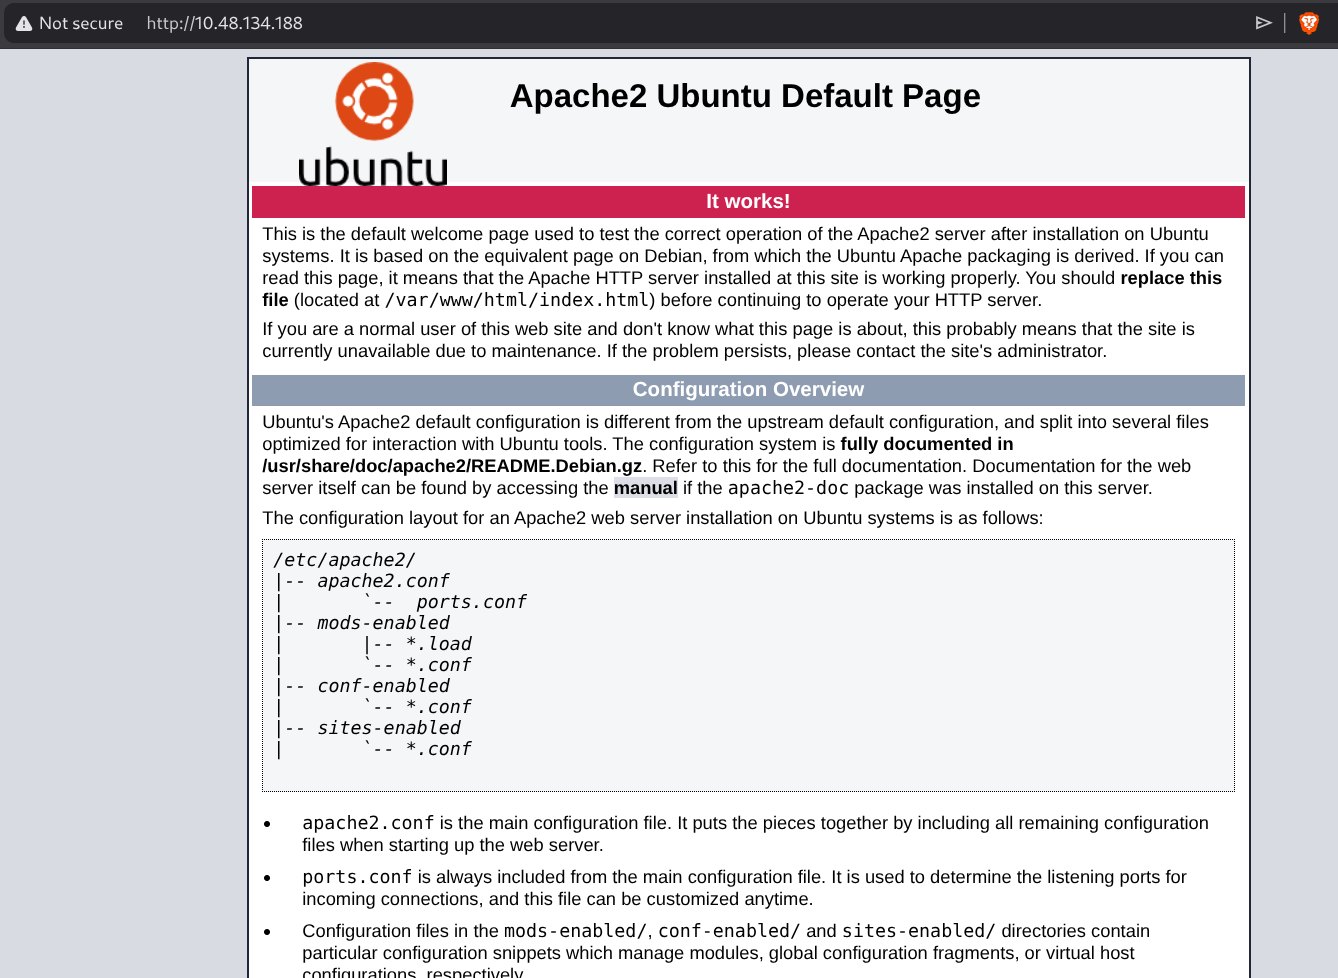Click the Apache2 Ubuntu Default Page title
1338x978 pixels.
(x=745, y=96)
